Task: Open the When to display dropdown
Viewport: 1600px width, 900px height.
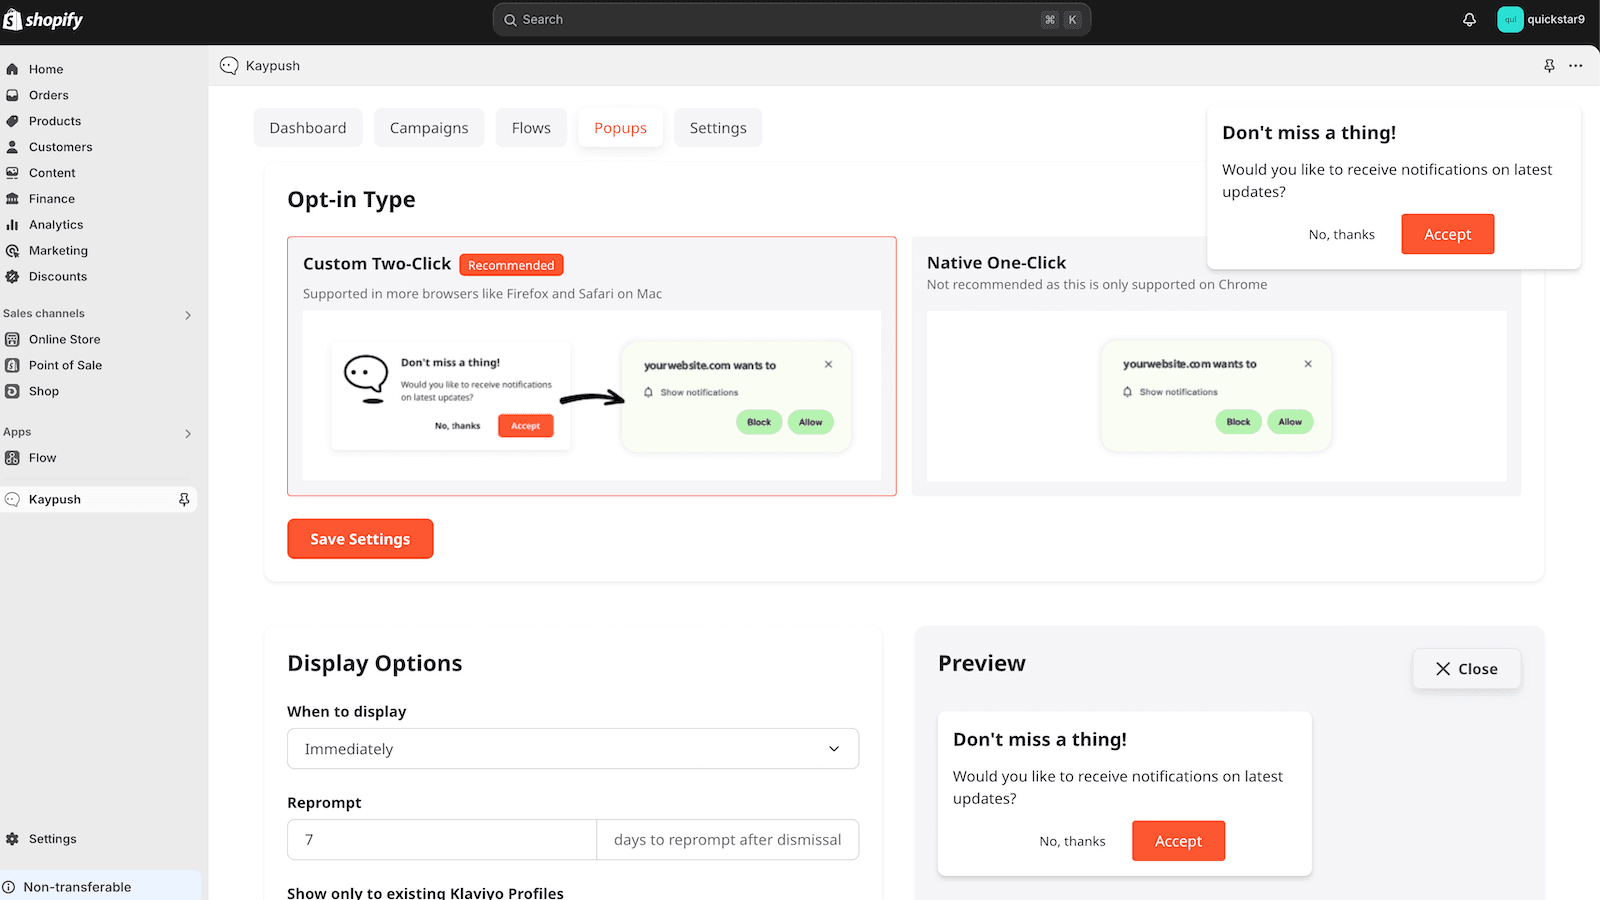Action: click(x=572, y=749)
